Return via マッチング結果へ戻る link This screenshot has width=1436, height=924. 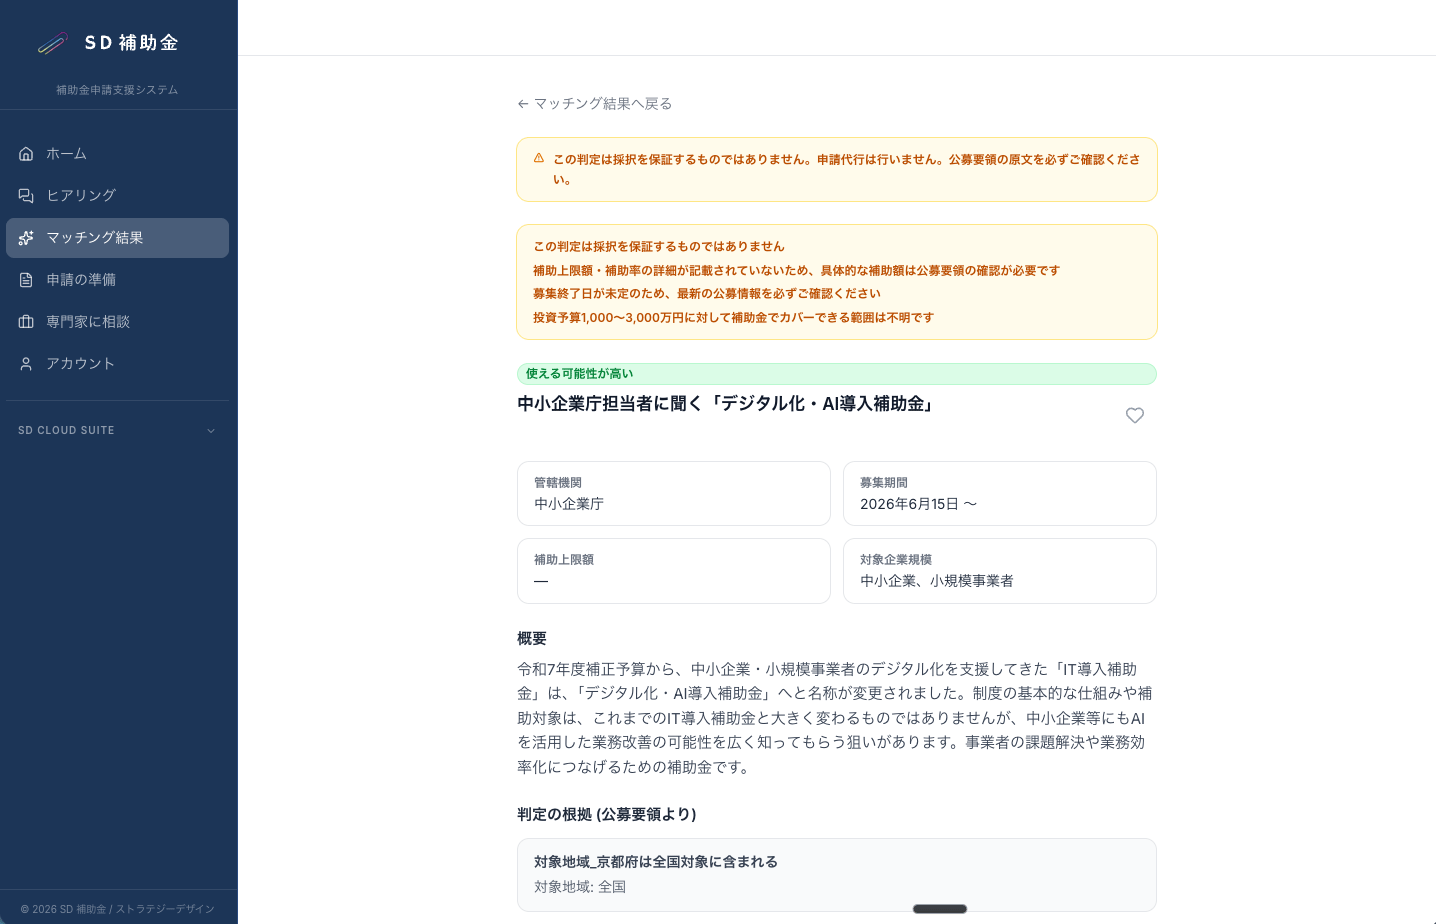595,104
